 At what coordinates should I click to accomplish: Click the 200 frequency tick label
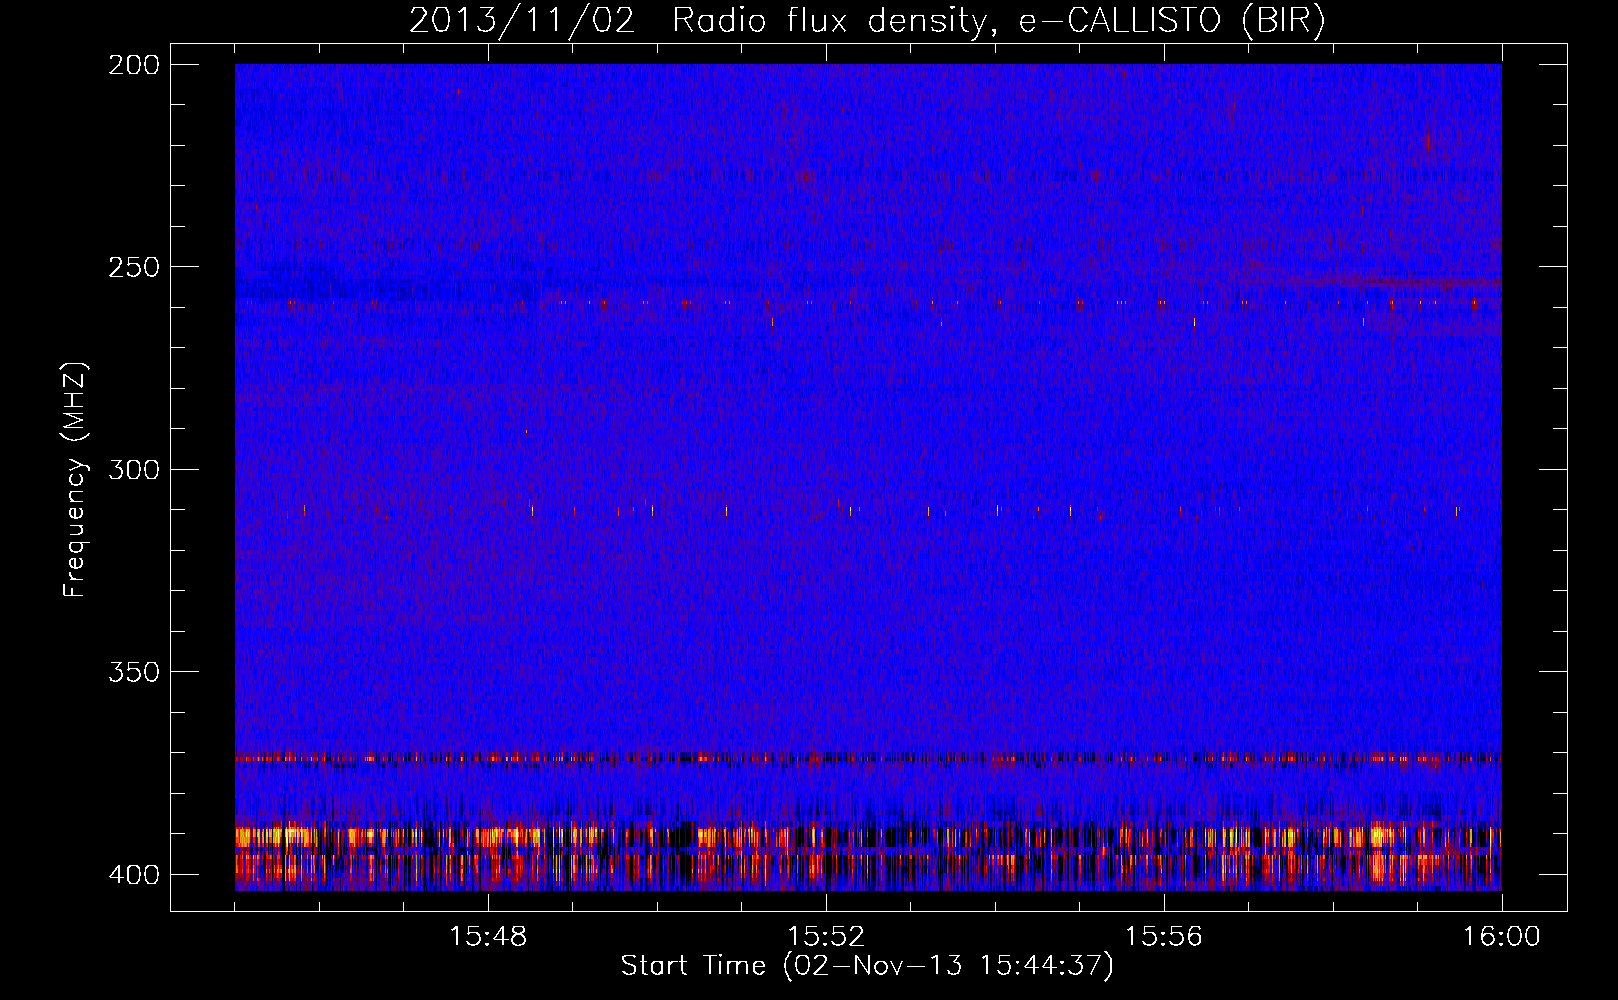[133, 65]
